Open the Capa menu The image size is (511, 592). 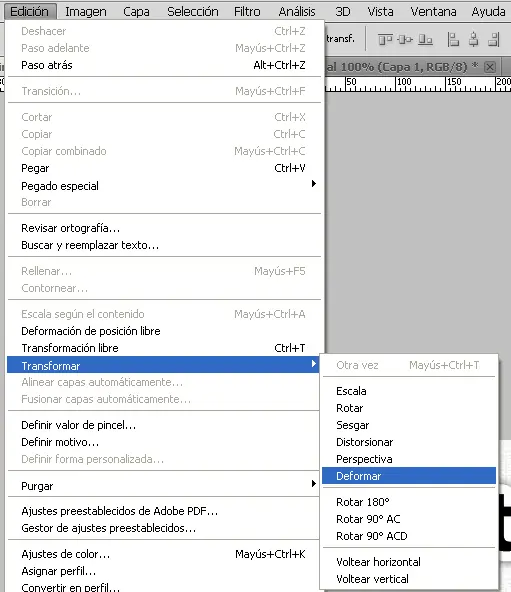[x=136, y=12]
